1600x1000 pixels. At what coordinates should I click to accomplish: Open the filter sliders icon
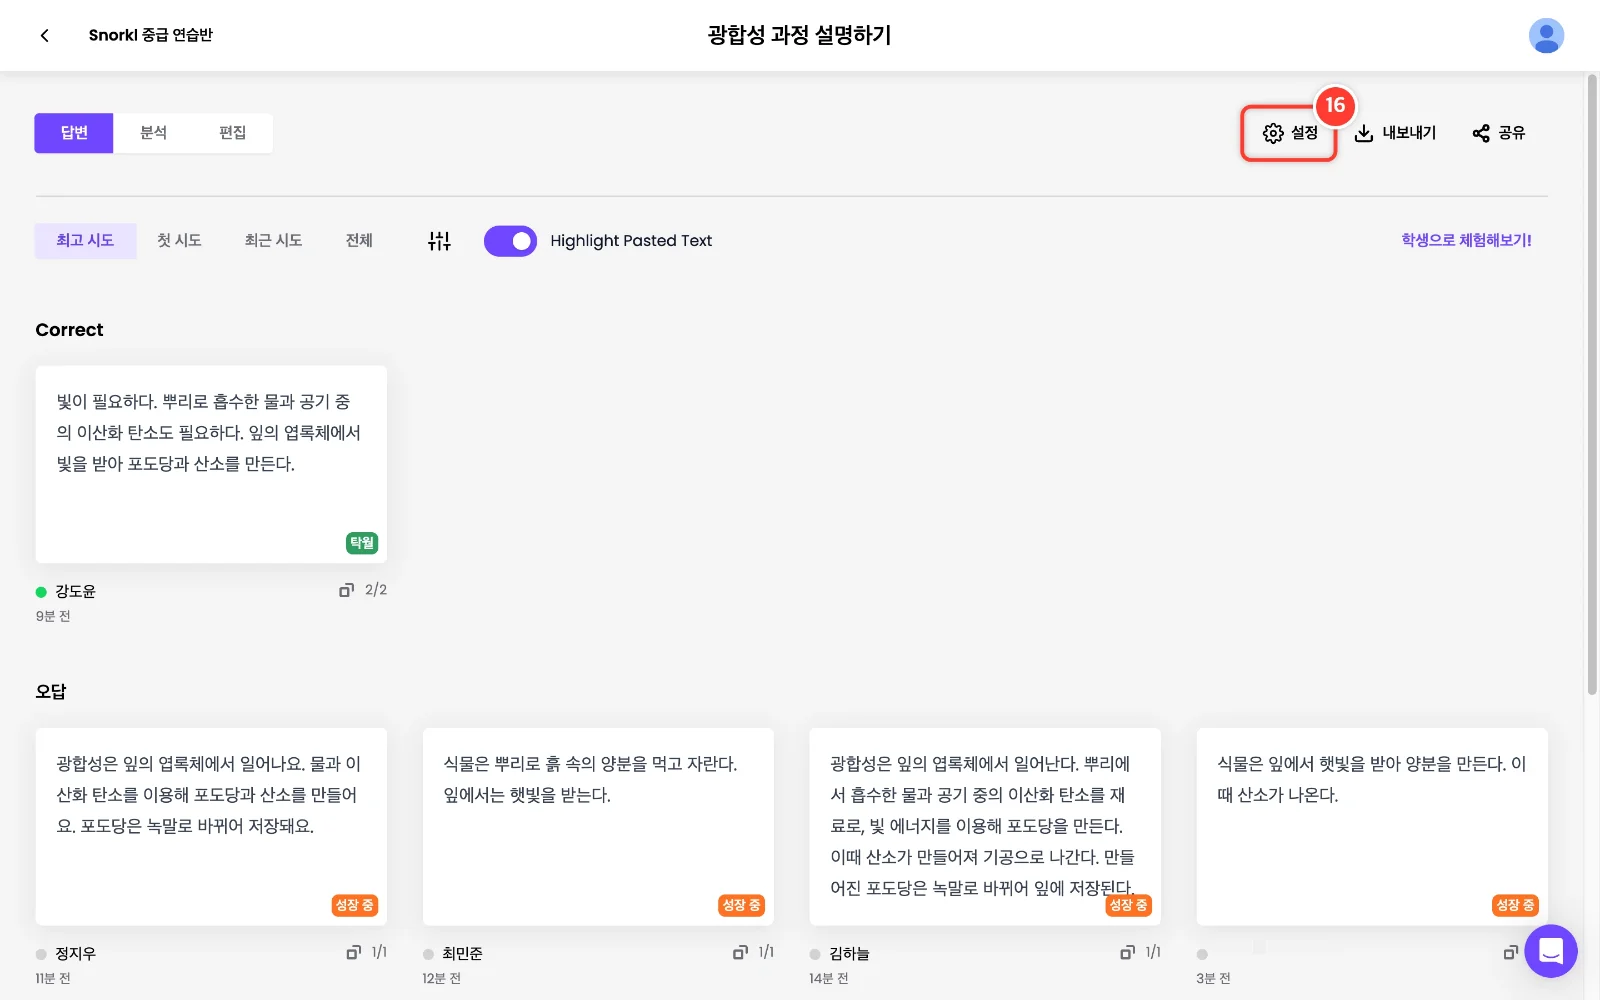(x=439, y=240)
